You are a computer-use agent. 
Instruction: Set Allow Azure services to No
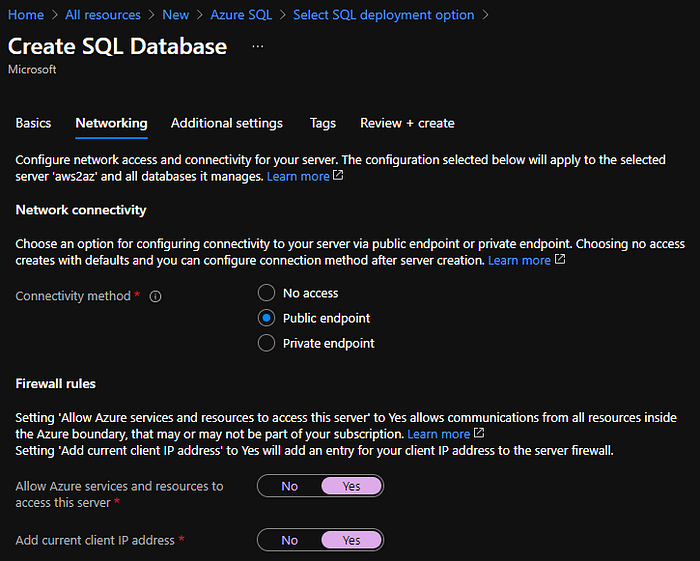(289, 486)
